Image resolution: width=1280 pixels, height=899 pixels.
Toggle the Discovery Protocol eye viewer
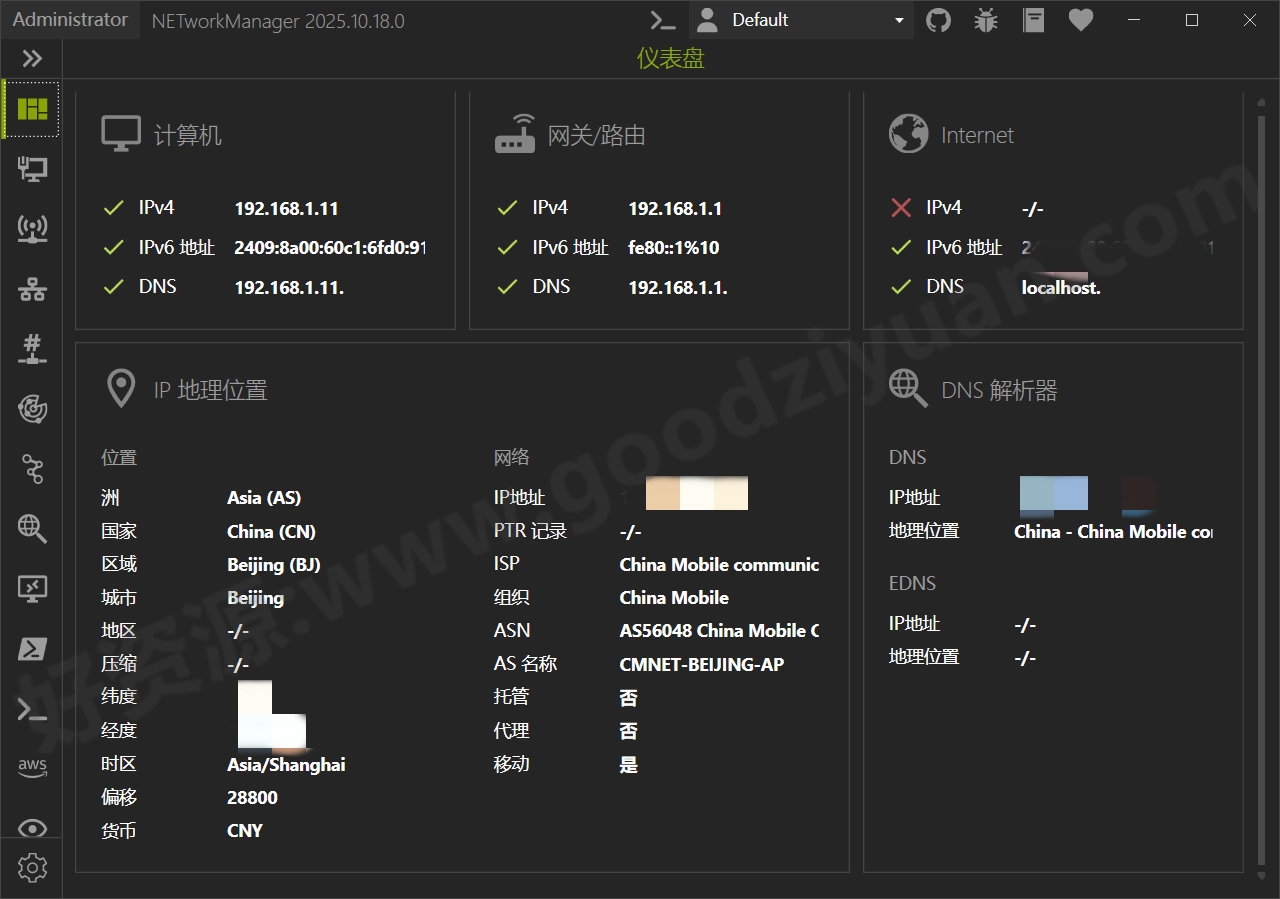click(x=31, y=828)
